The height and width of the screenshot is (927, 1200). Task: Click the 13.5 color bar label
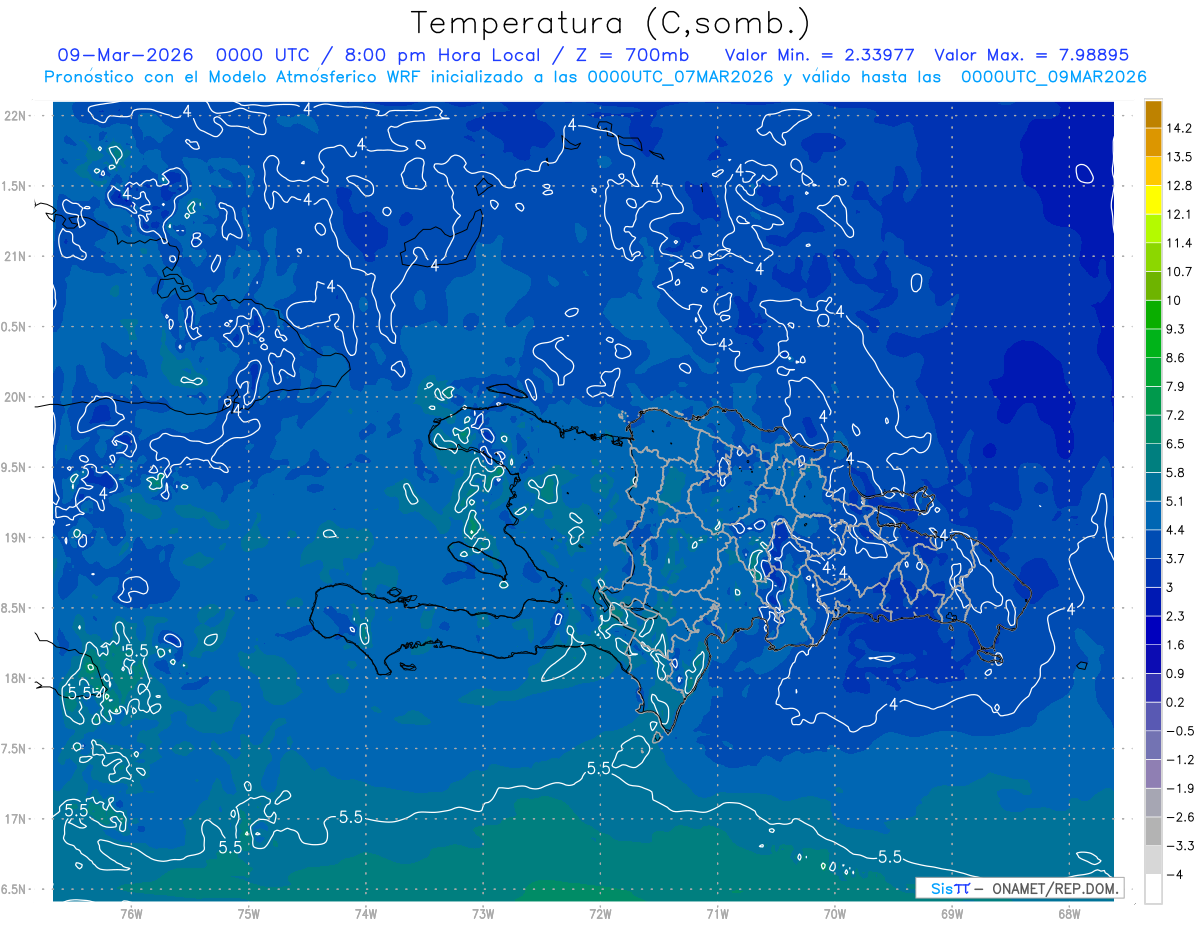tap(1179, 157)
